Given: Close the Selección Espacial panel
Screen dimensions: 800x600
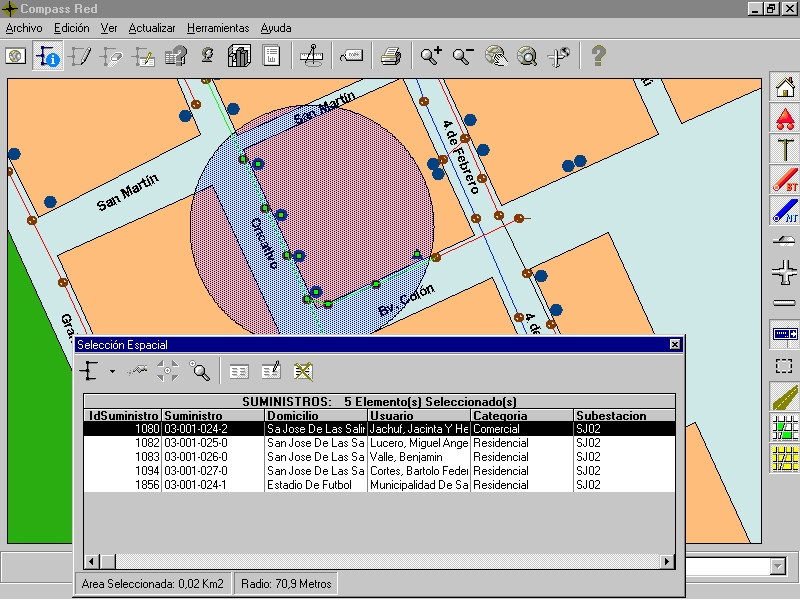Looking at the screenshot, I should pyautogui.click(x=674, y=344).
